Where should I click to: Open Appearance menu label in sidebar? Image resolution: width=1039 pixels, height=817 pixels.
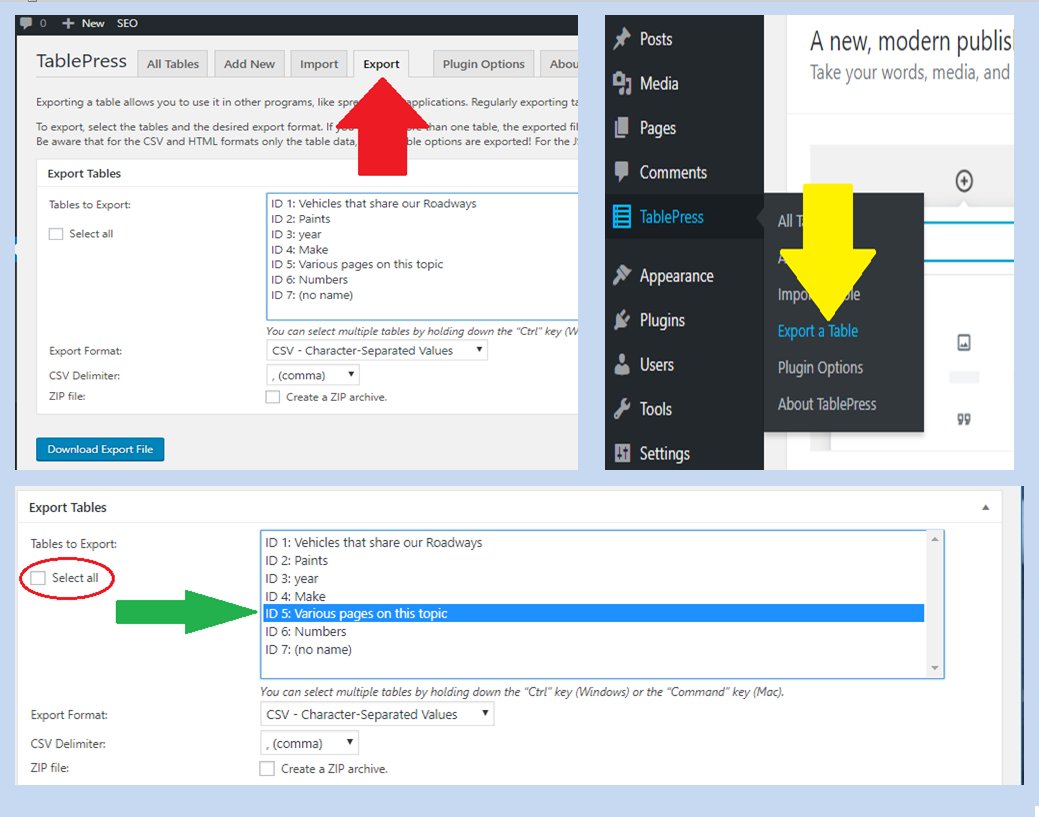pos(677,276)
